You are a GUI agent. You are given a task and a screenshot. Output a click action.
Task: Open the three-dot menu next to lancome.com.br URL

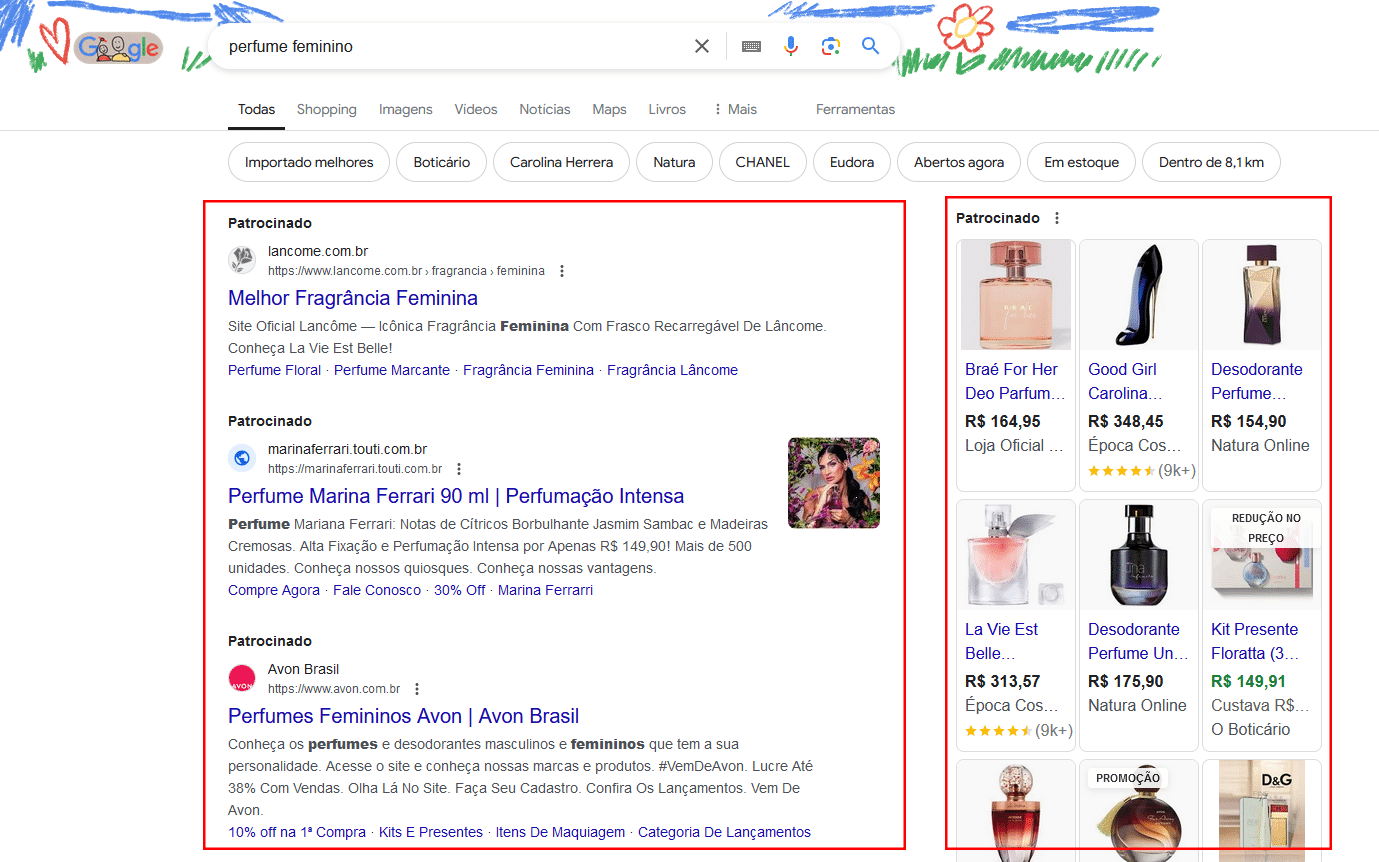562,271
